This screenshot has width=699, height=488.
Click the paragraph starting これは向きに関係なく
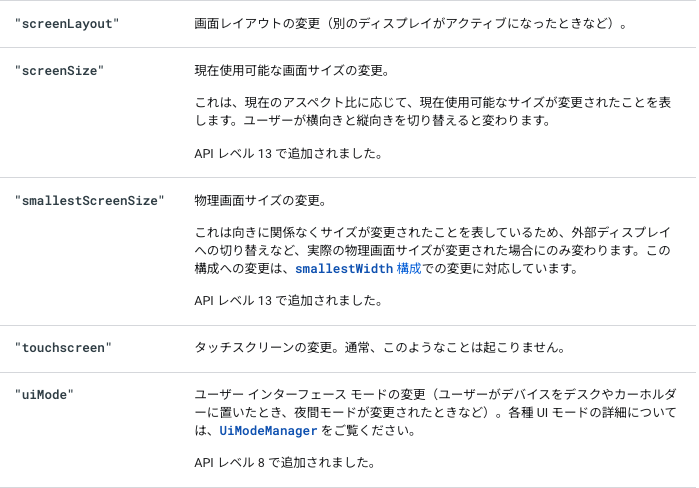[432, 250]
